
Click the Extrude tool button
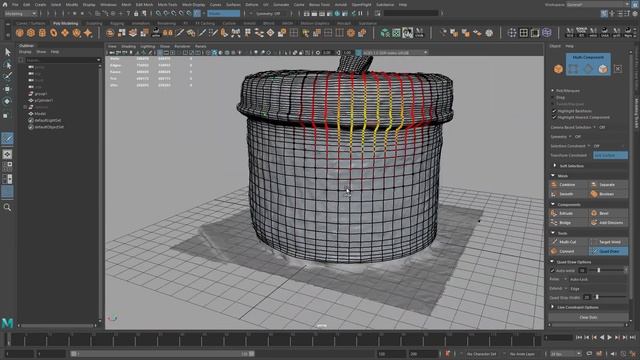(568, 213)
